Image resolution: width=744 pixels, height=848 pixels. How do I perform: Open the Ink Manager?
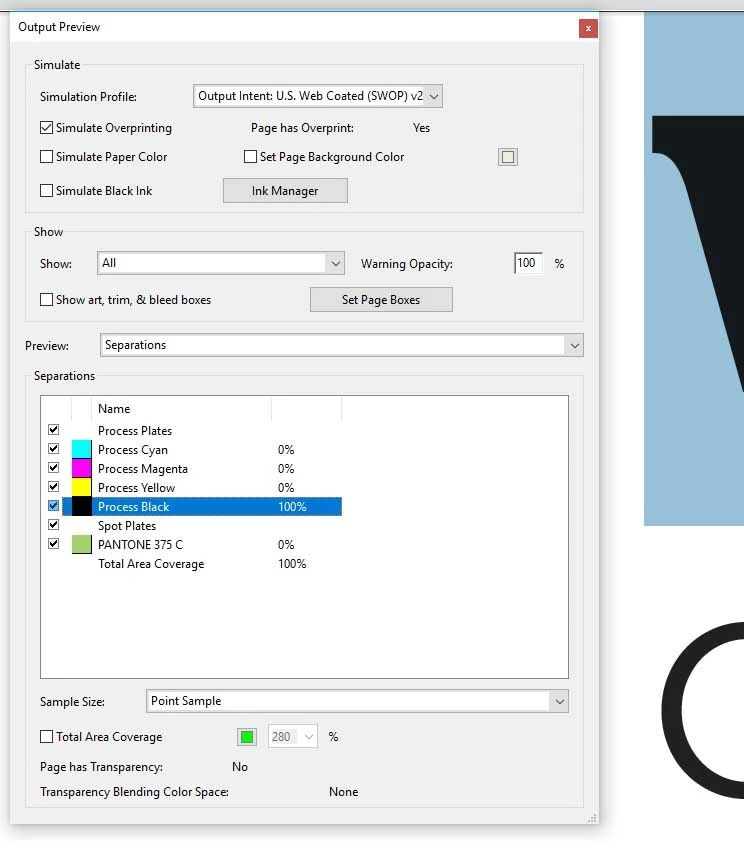pyautogui.click(x=285, y=191)
